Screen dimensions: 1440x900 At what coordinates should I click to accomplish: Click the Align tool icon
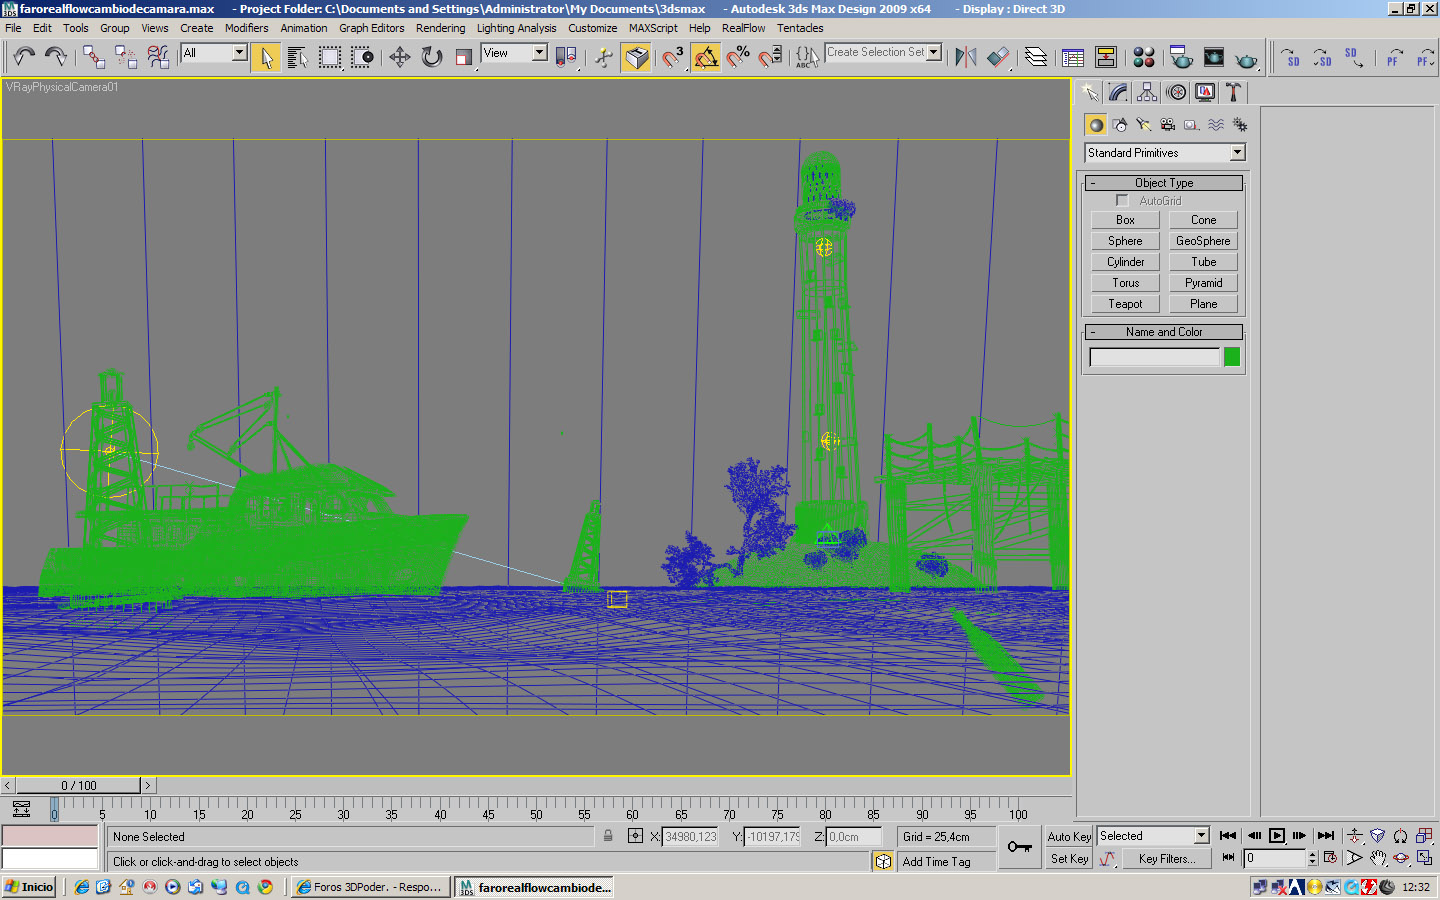997,57
